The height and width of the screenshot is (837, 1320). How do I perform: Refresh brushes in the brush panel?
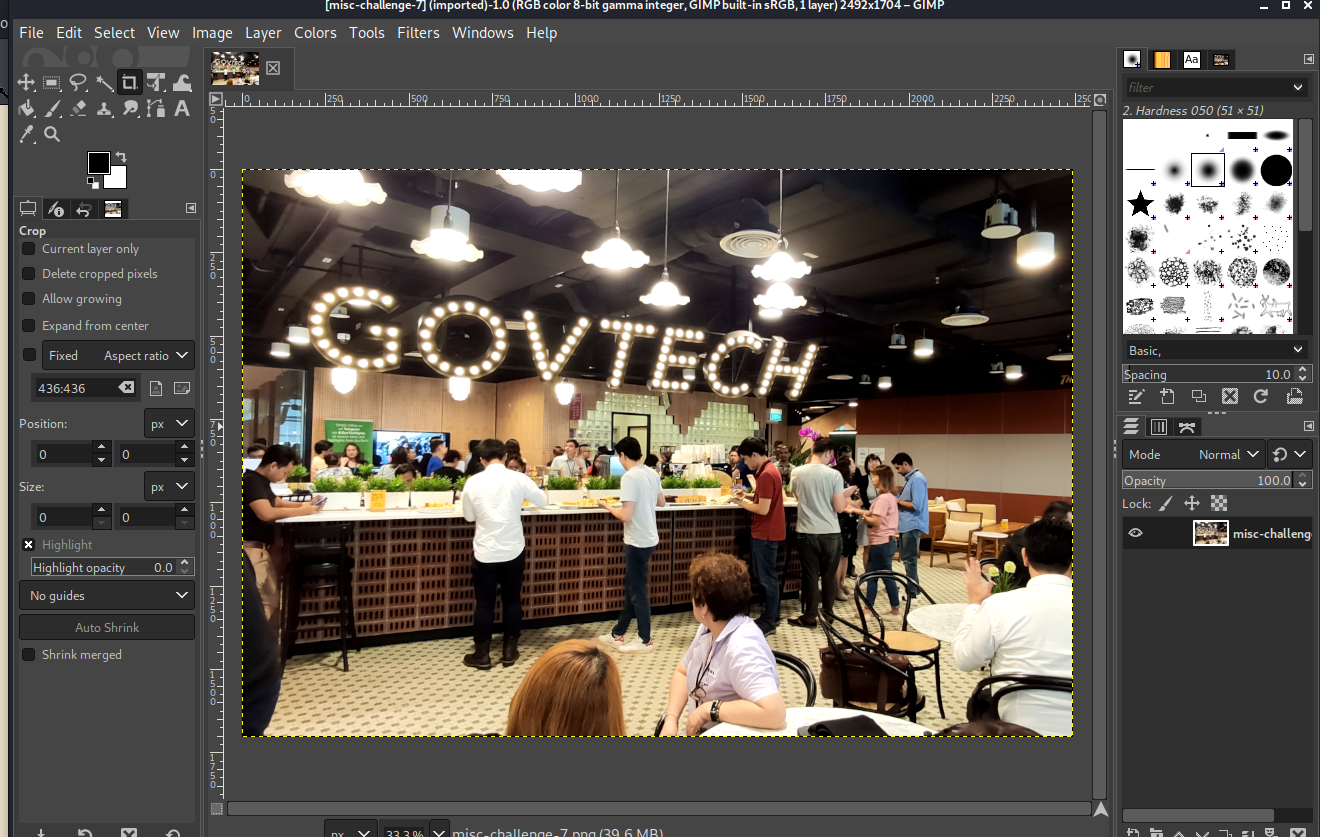[1261, 397]
